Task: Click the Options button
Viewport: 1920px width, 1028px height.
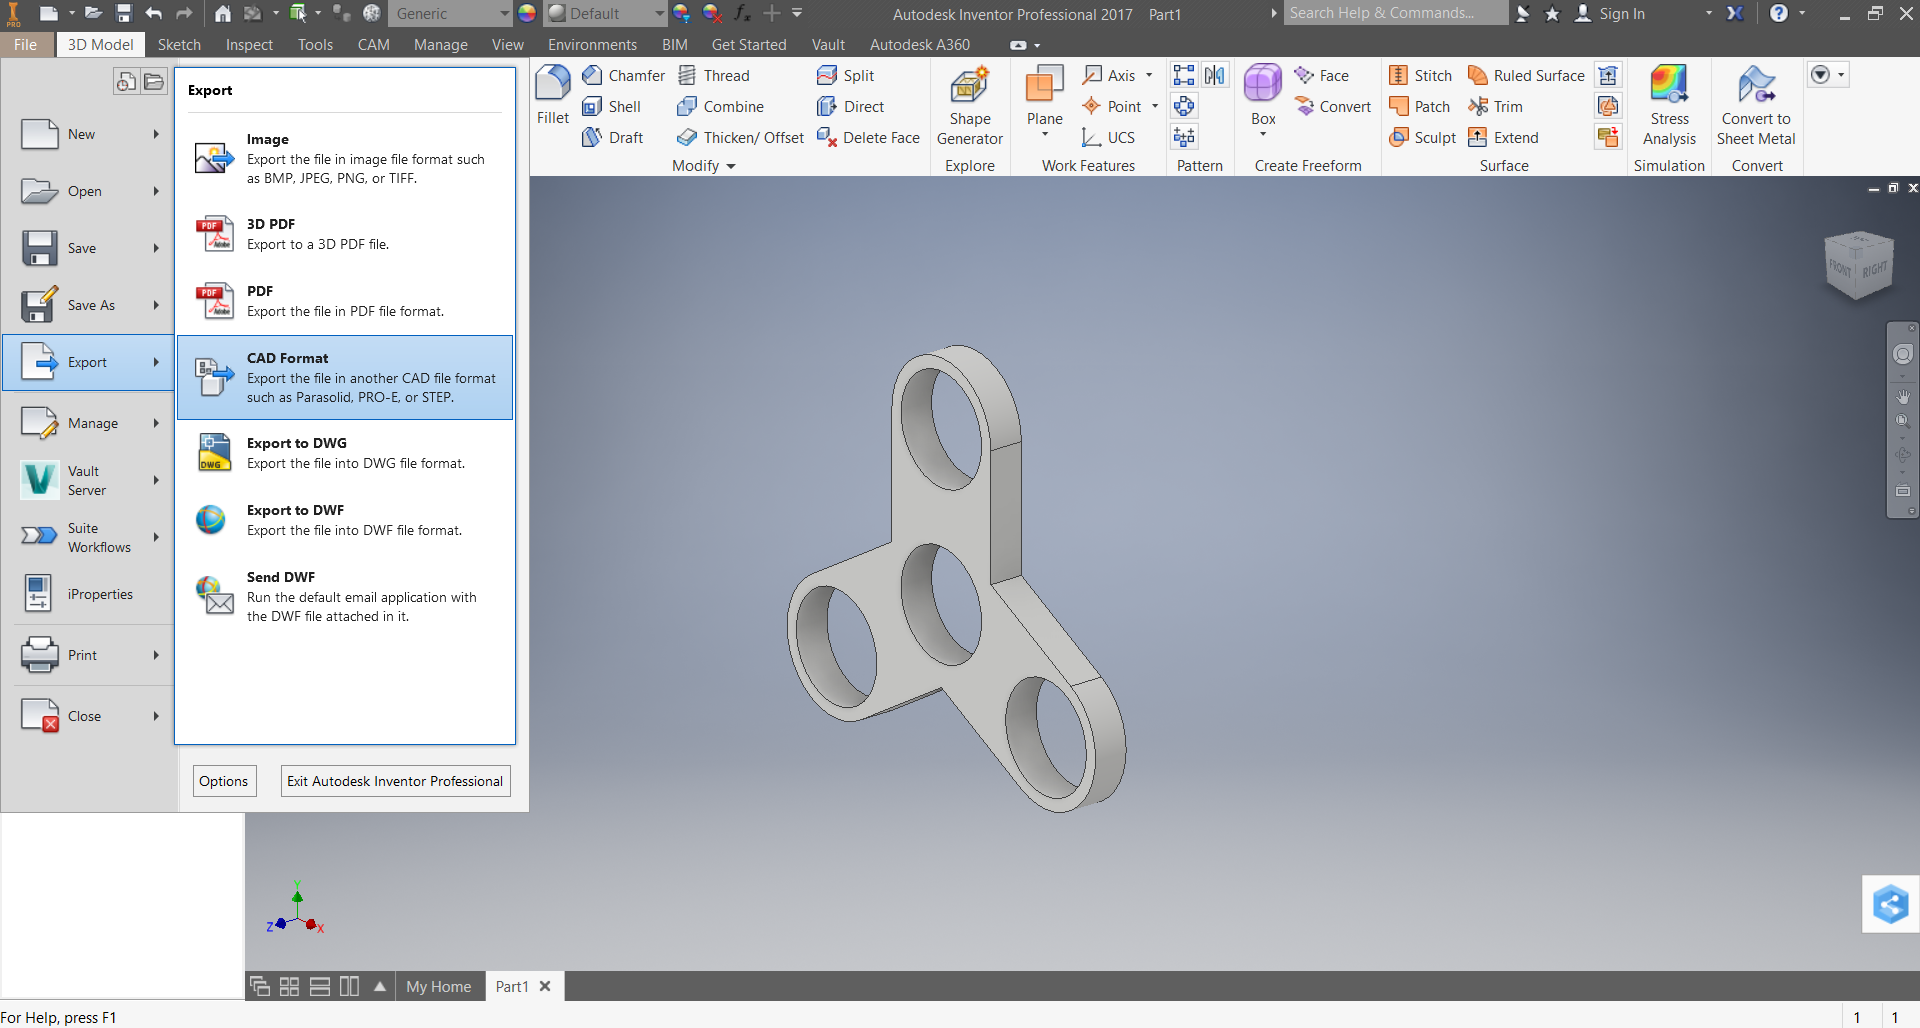Action: click(x=224, y=781)
